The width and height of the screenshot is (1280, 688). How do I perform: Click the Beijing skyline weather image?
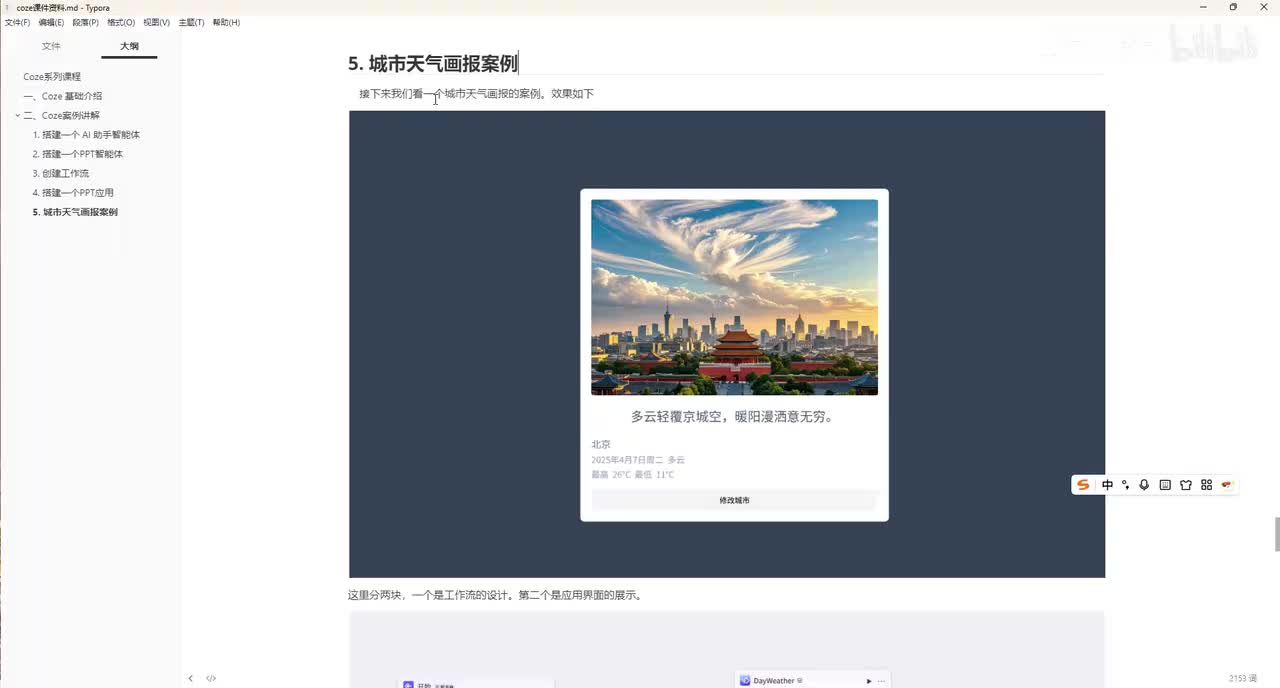(x=734, y=297)
